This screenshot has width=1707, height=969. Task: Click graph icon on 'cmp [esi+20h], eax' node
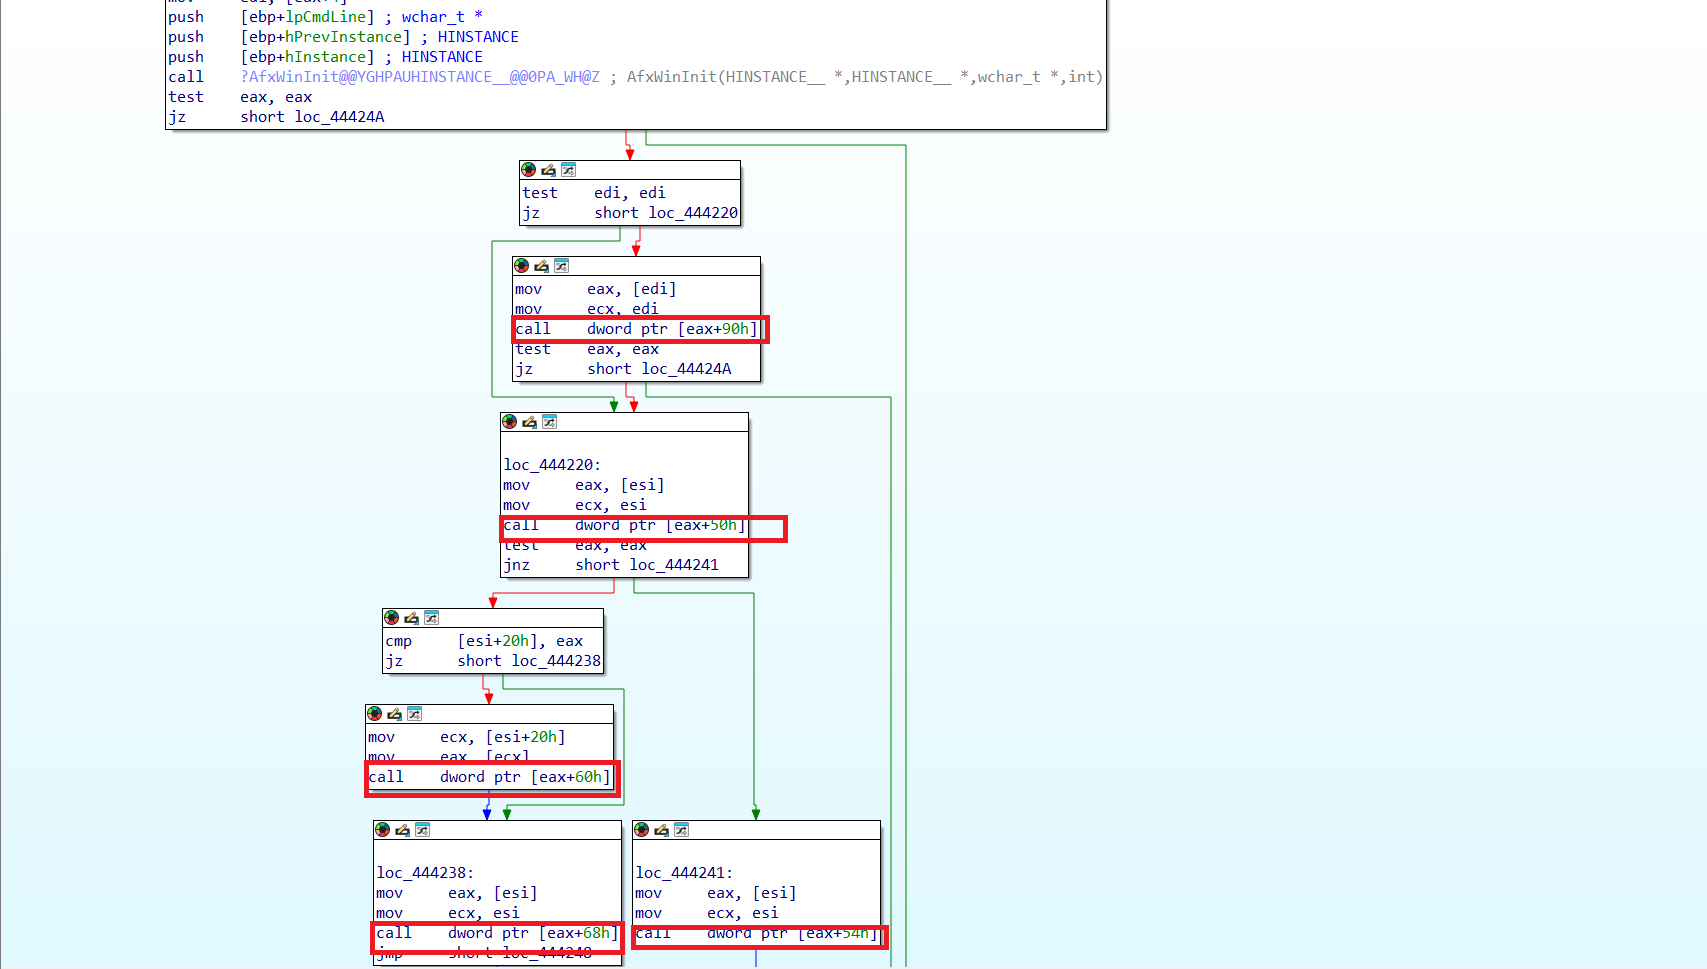431,618
